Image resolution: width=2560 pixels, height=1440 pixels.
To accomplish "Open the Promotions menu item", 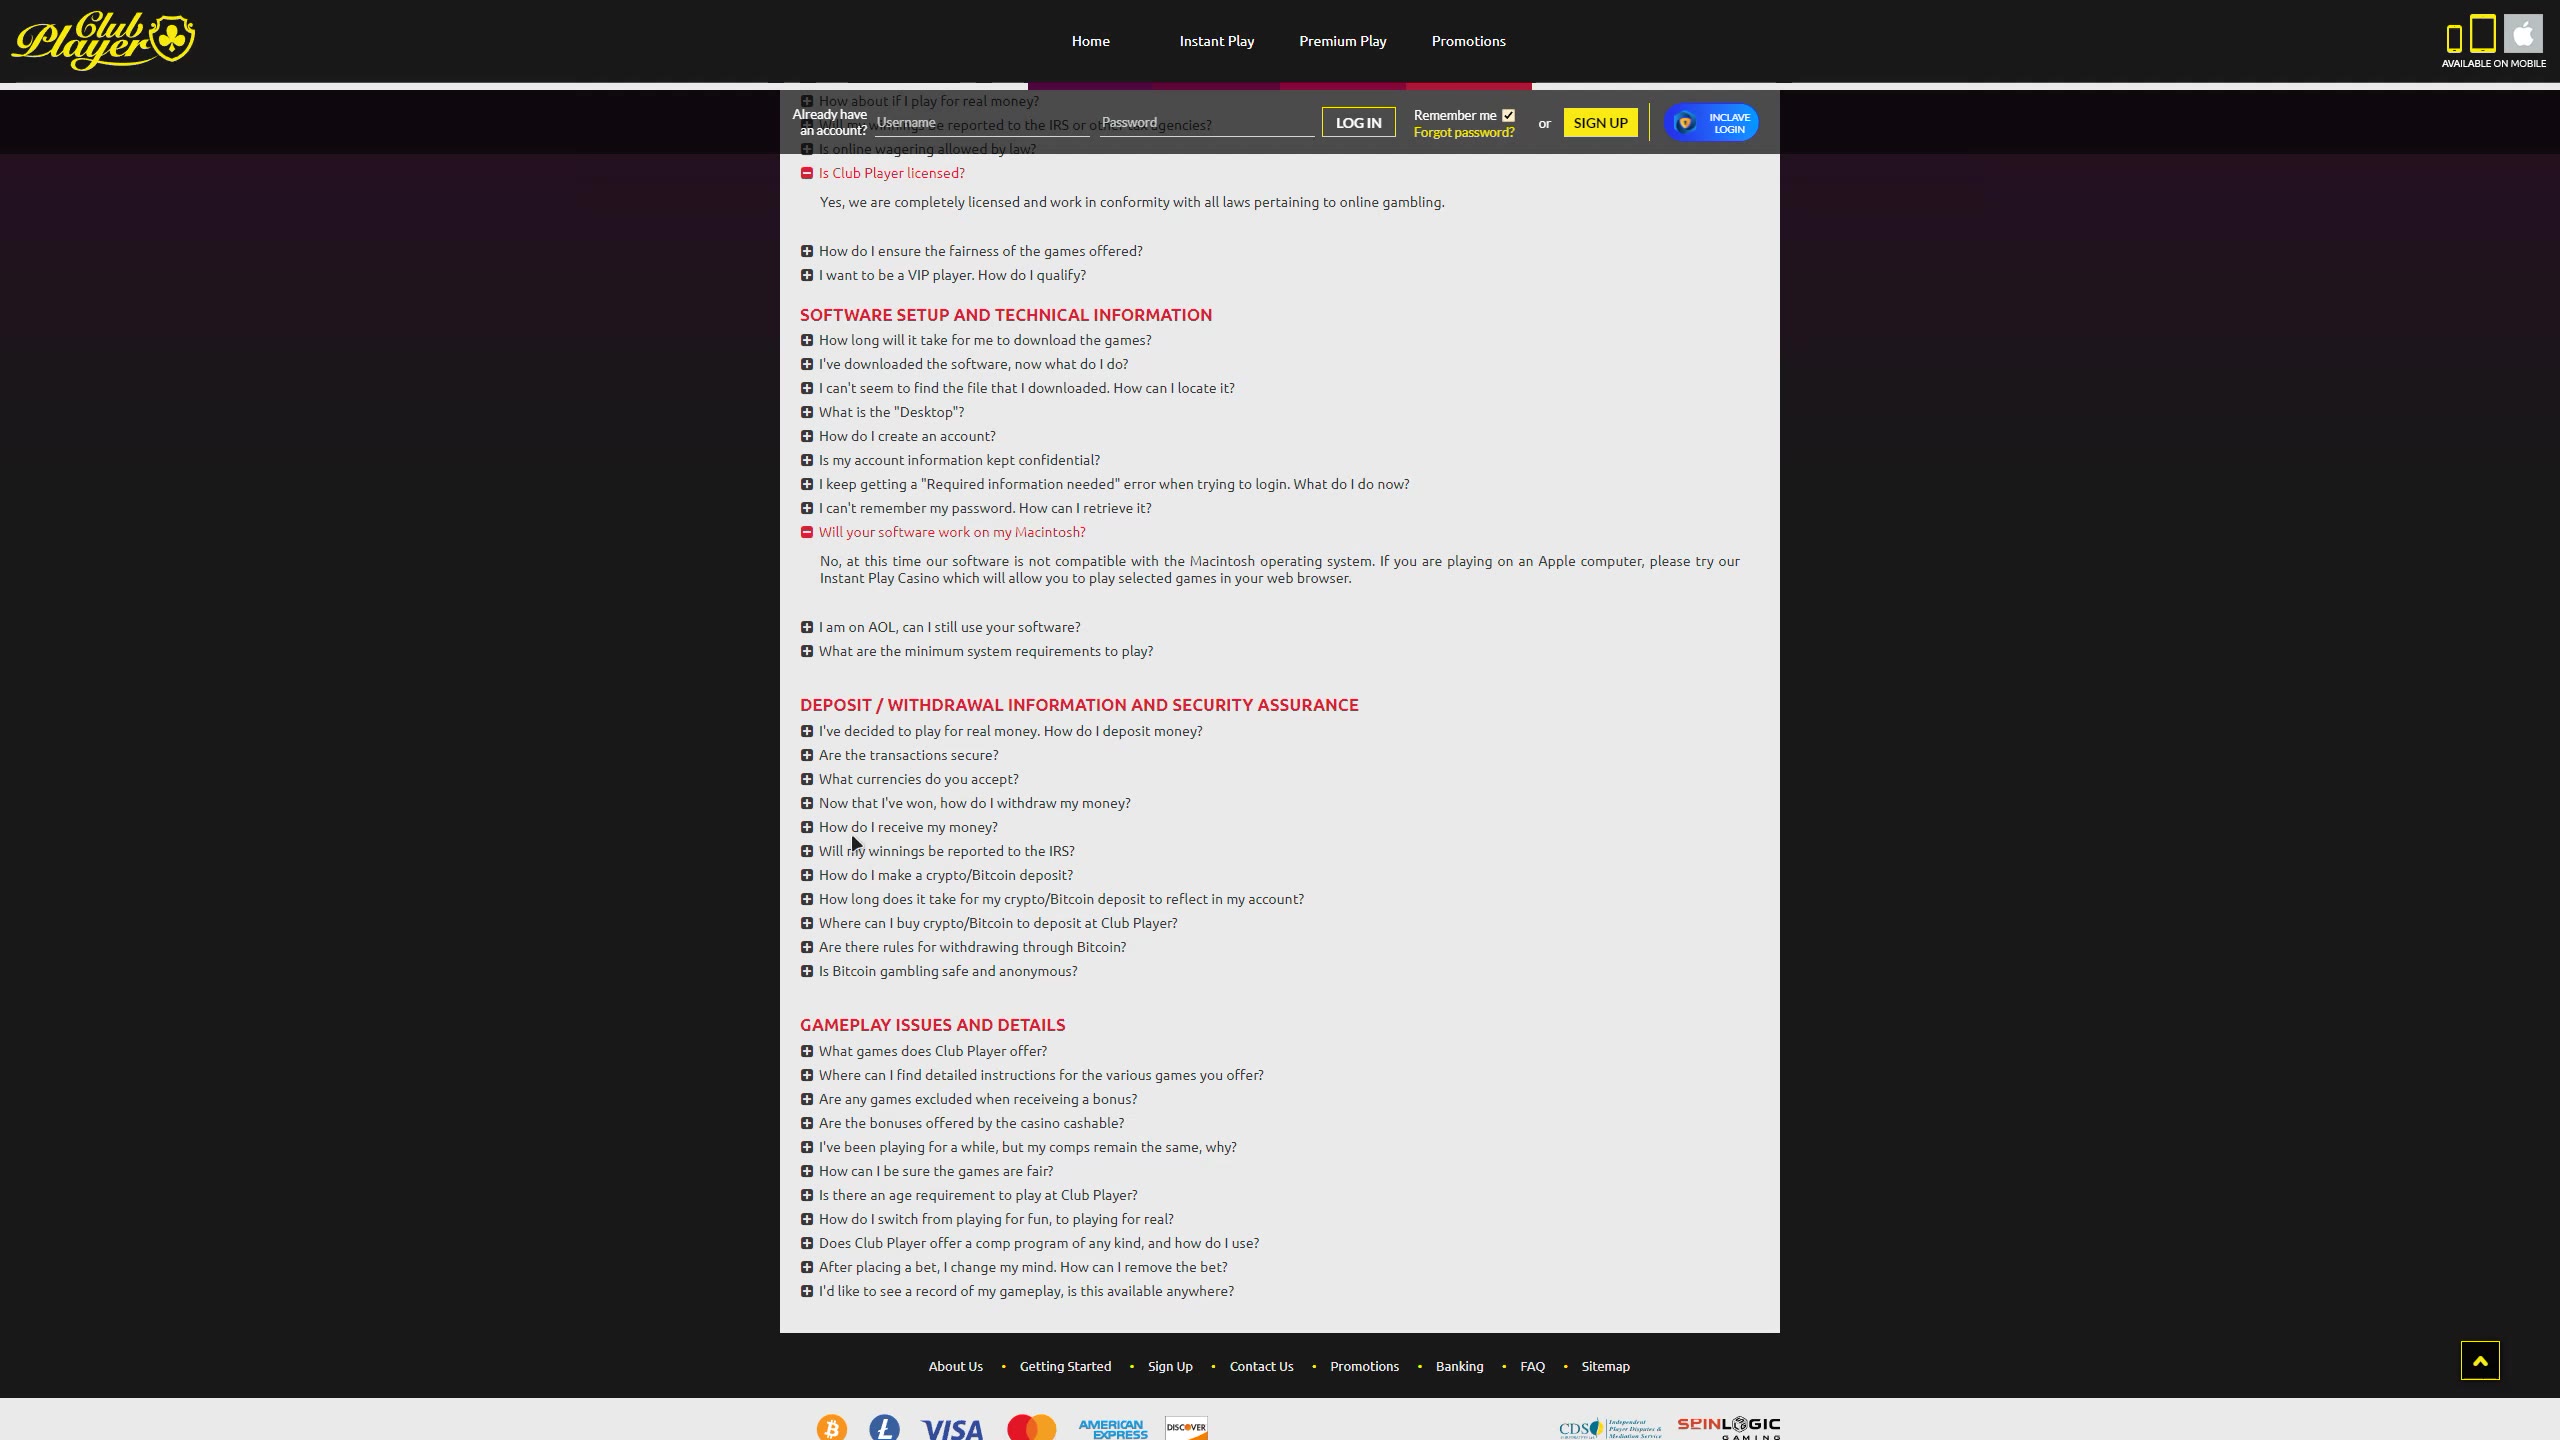I will 1468,41.
